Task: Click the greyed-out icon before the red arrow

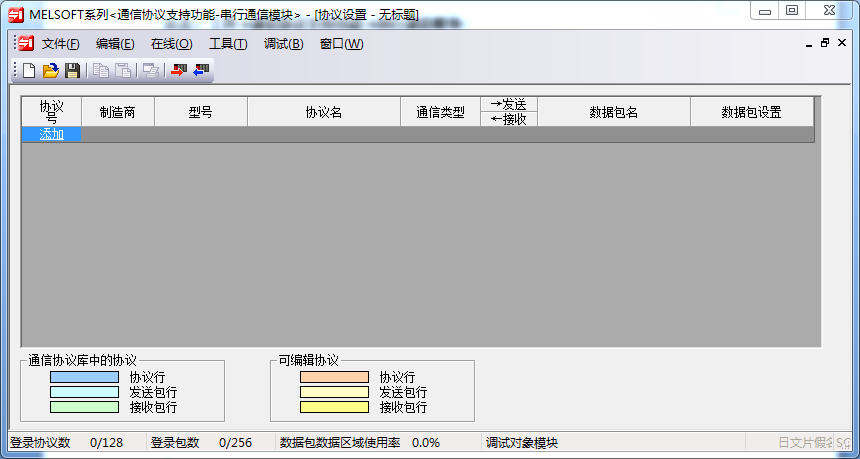Action: (151, 70)
